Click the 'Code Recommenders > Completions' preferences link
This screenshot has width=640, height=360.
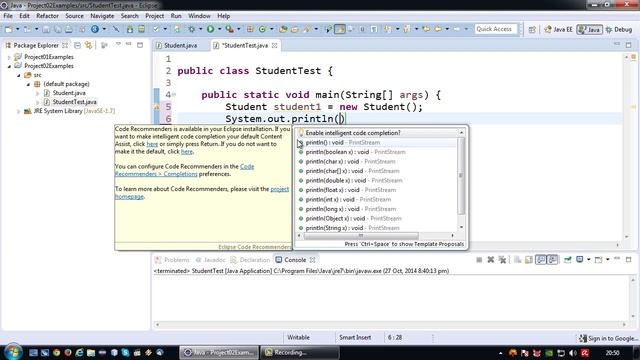click(x=184, y=170)
